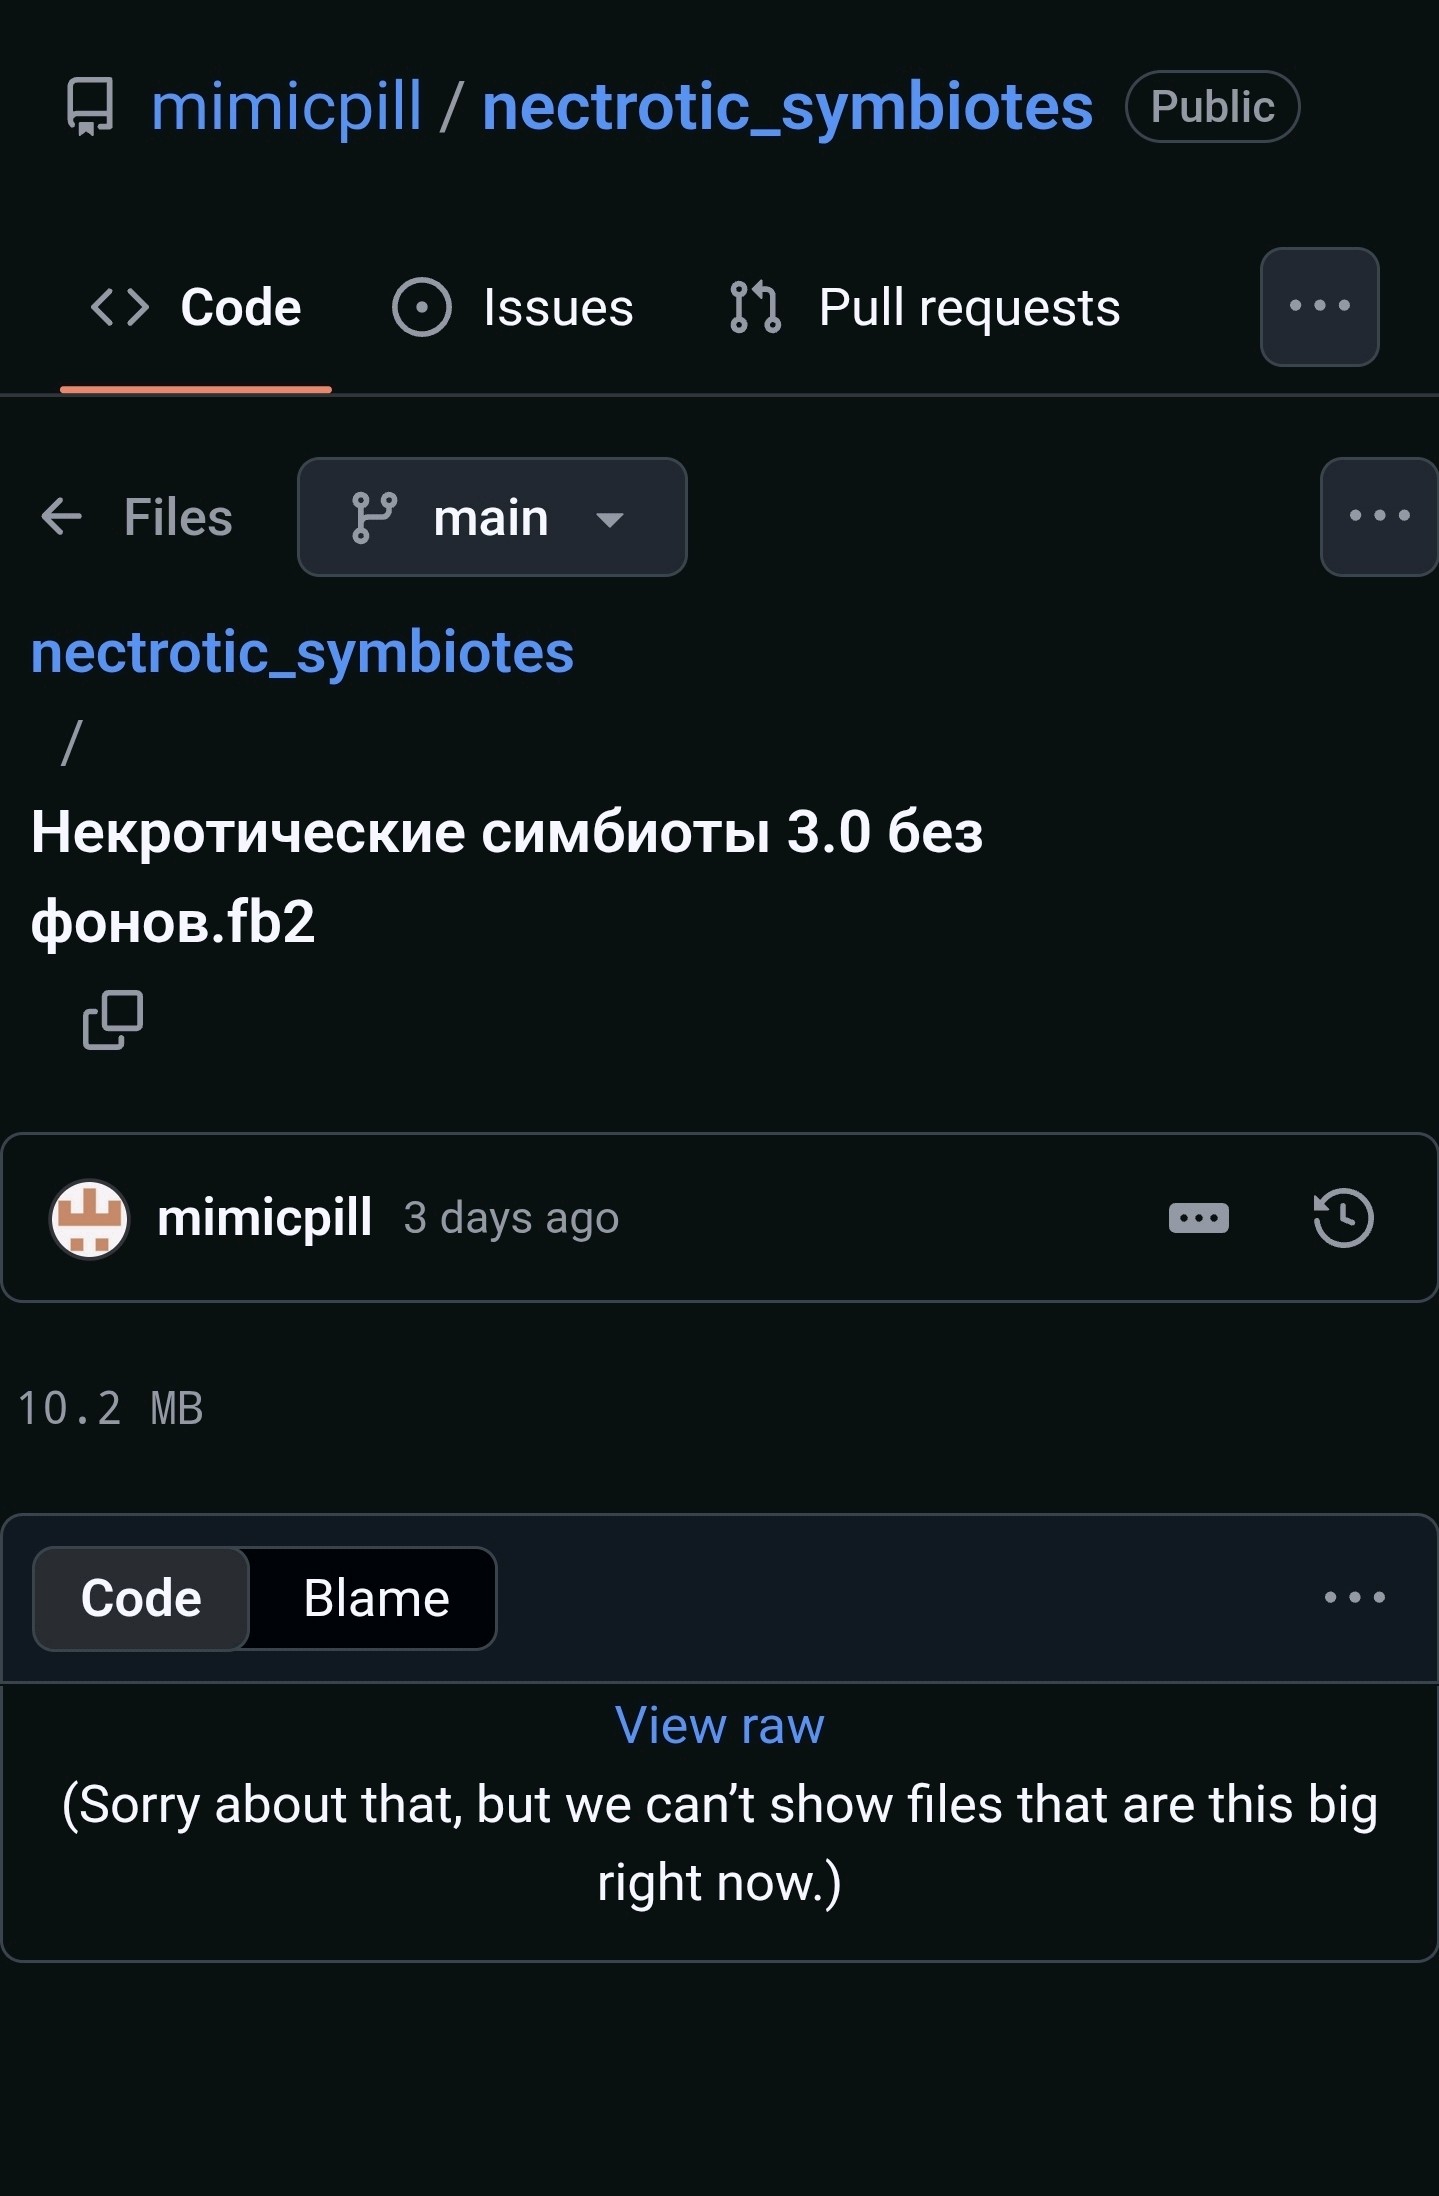Open the mimicpill owner link in header

click(287, 106)
